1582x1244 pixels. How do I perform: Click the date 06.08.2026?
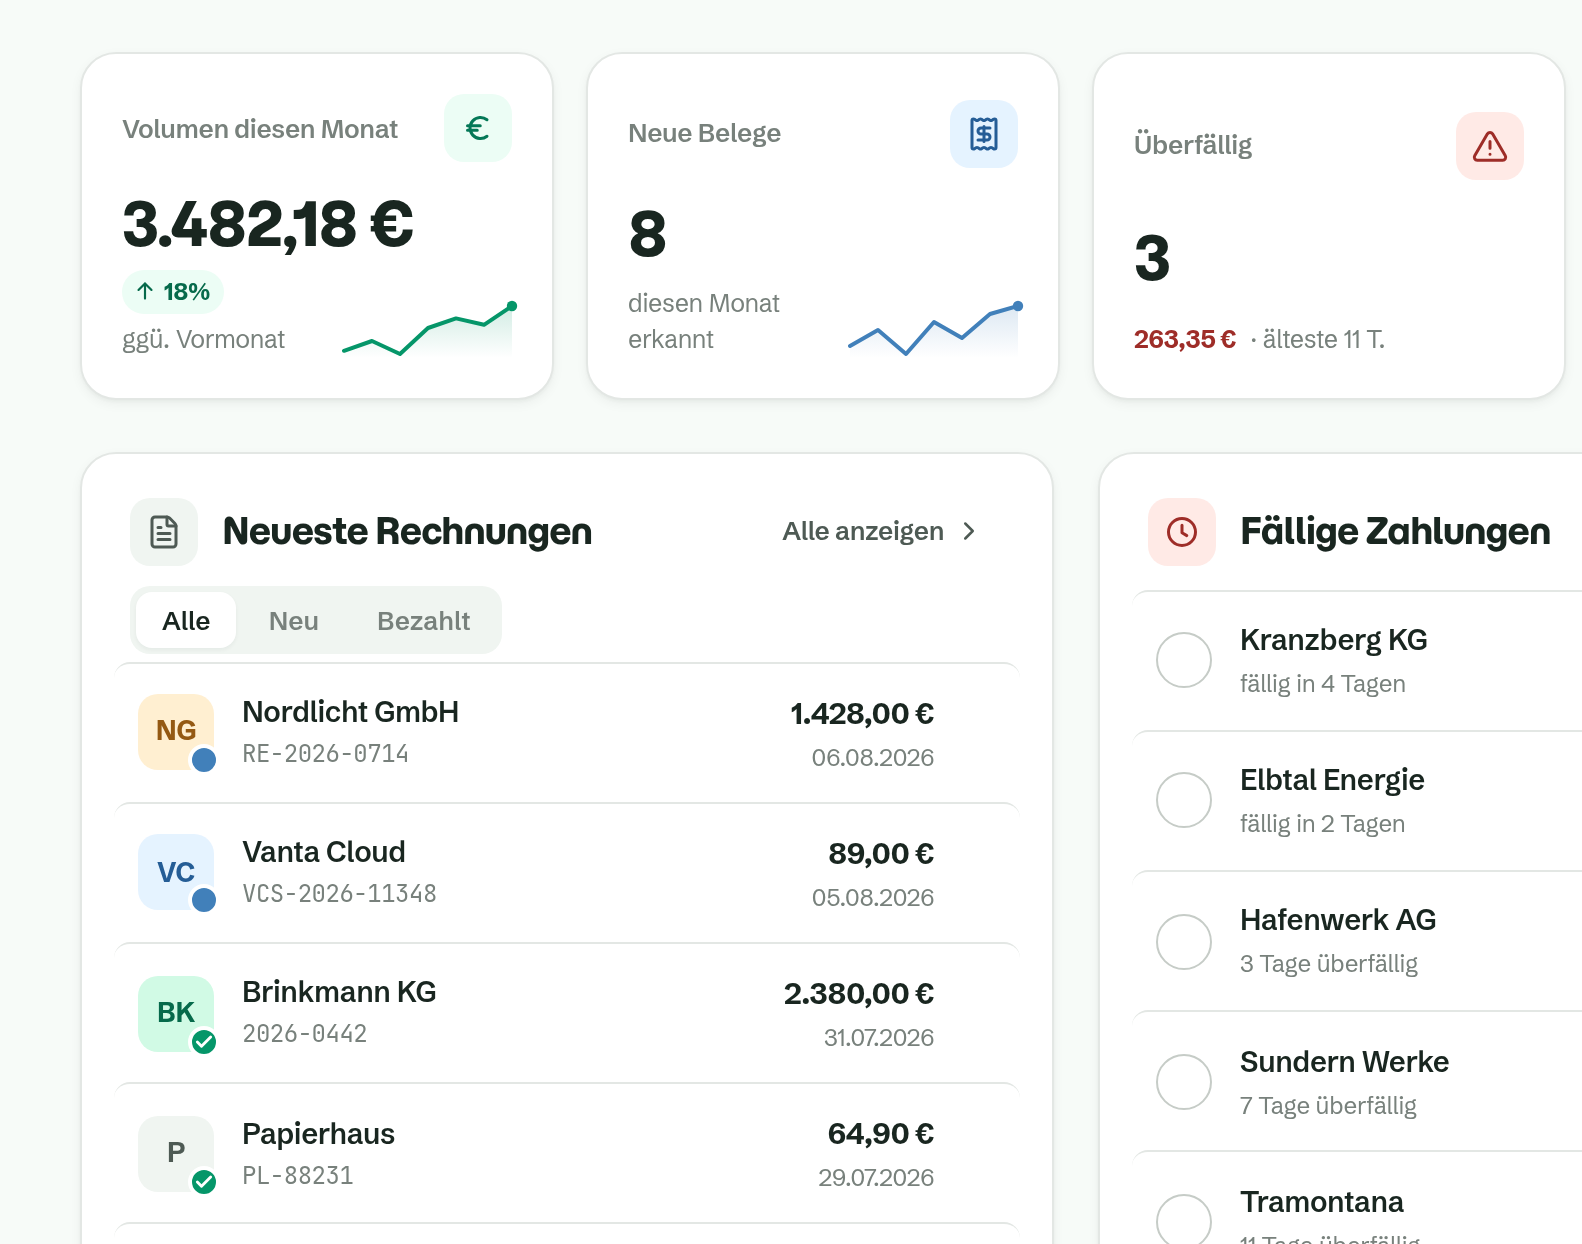pos(873,758)
